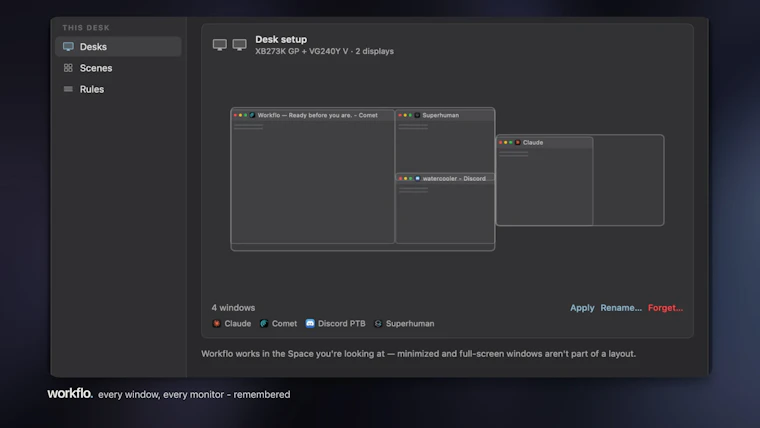Click the Superhuman app icon in the windows list
The height and width of the screenshot is (428, 760).
tap(378, 323)
